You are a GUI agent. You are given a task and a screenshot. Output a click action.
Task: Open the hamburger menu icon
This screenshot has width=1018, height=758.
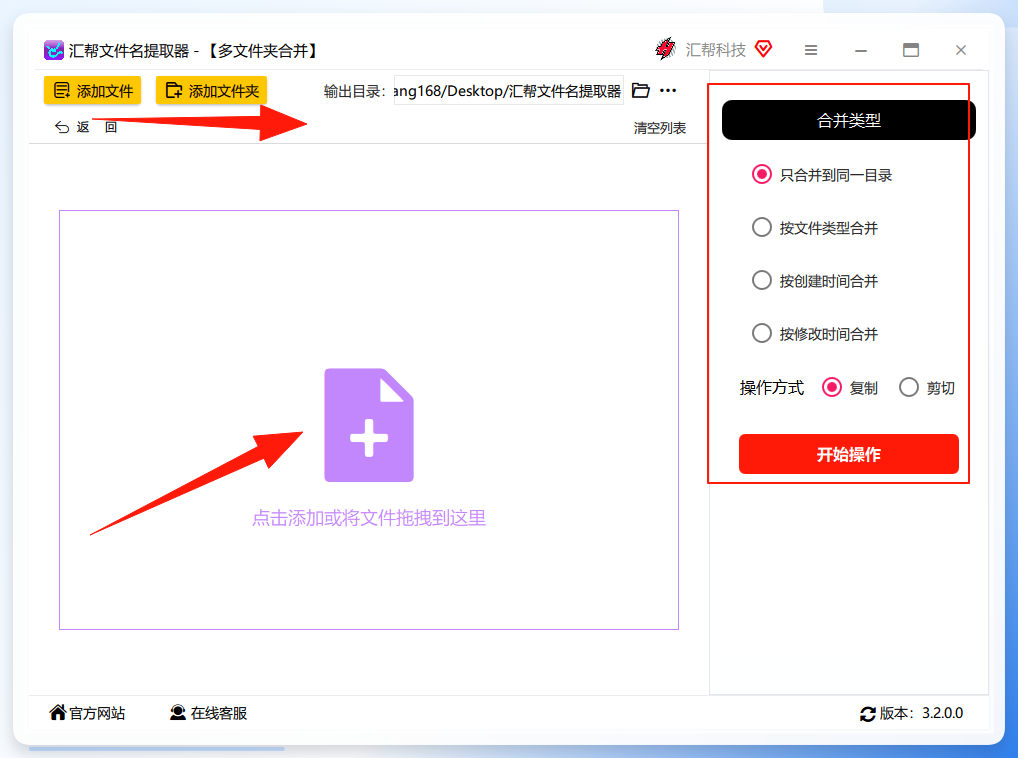click(x=811, y=50)
